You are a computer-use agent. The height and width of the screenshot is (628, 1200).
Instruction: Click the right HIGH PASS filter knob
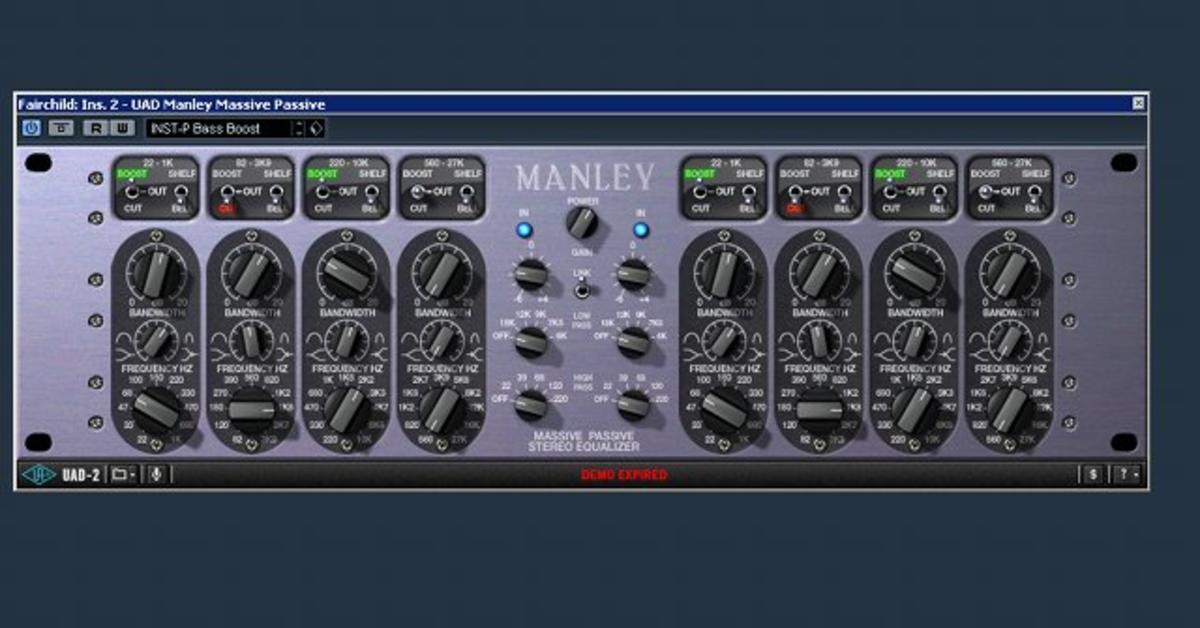633,404
